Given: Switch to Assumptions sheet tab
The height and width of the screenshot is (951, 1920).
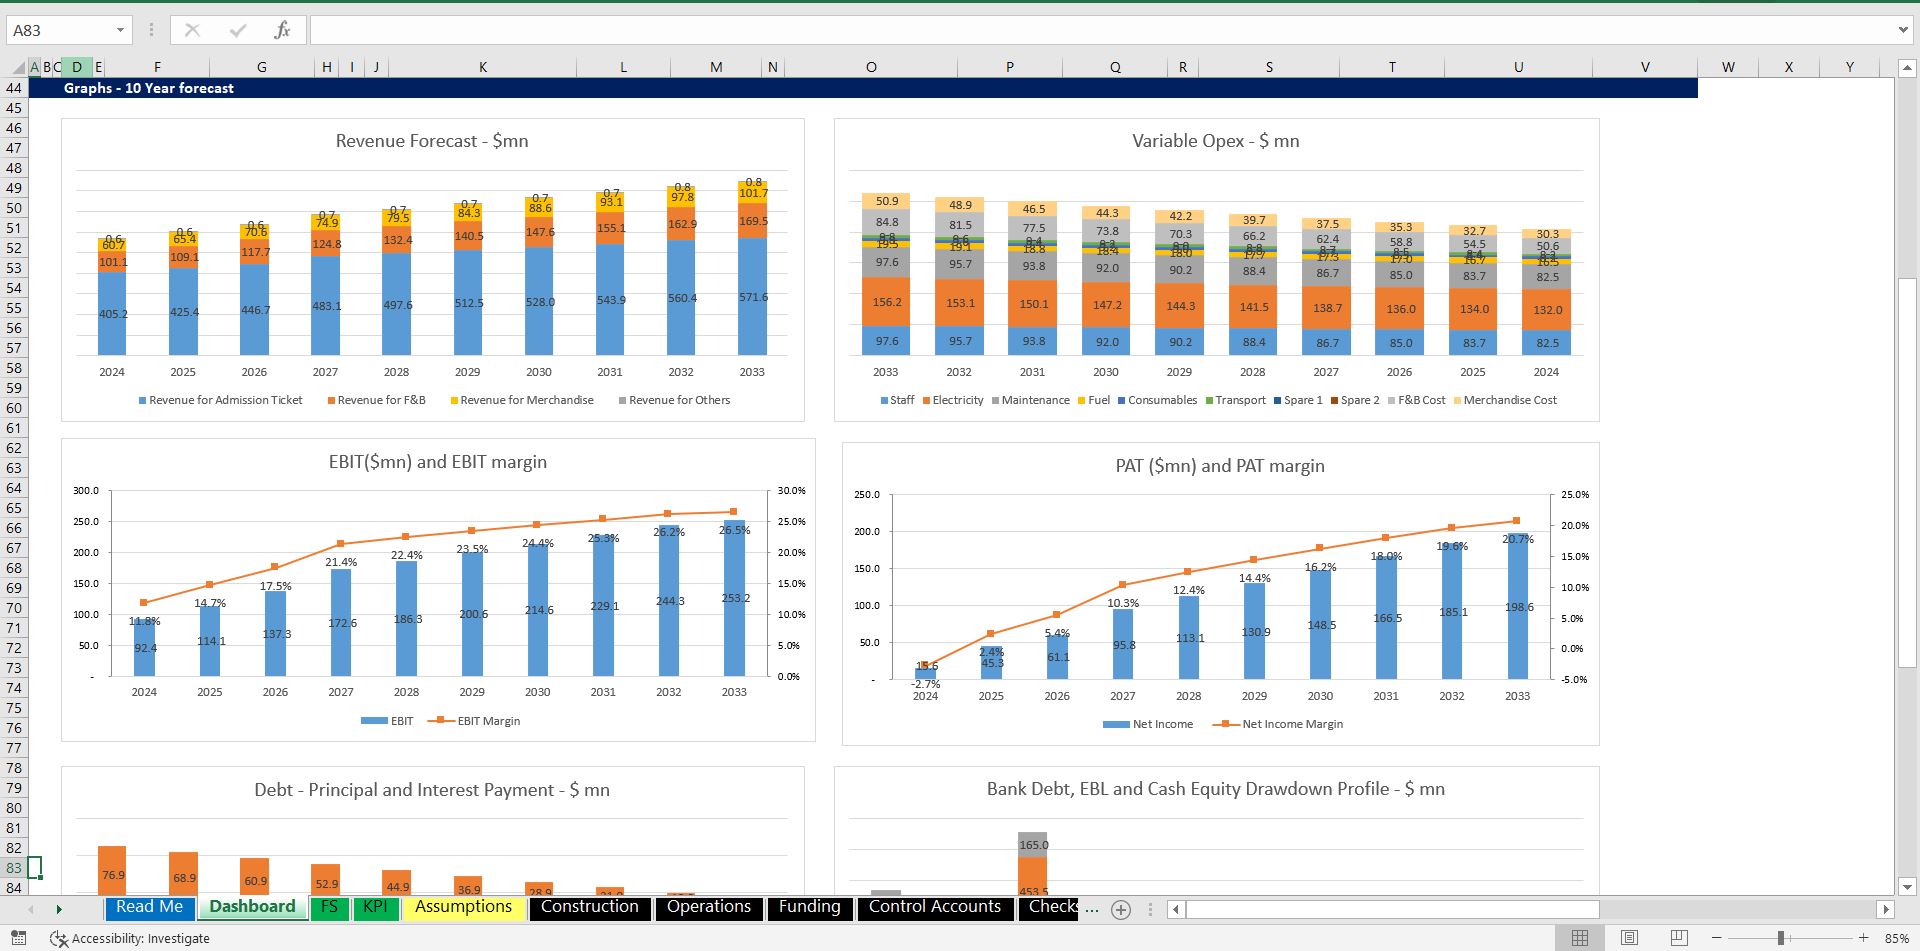Looking at the screenshot, I should point(464,907).
